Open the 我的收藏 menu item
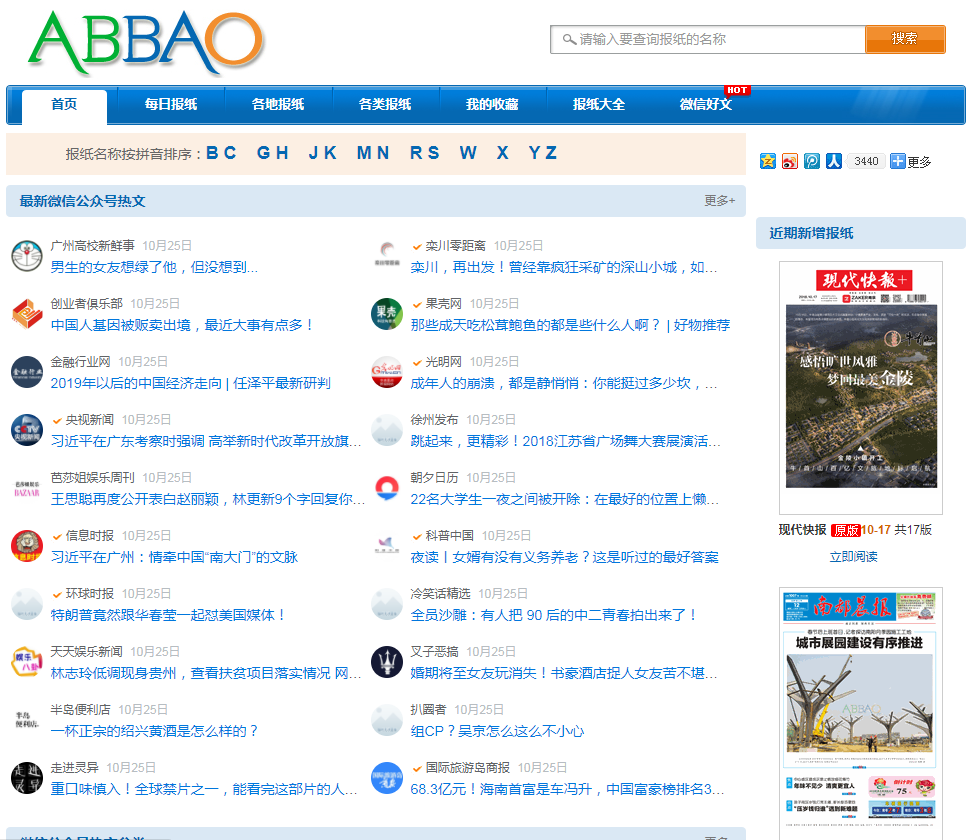The image size is (972, 840). coord(492,105)
